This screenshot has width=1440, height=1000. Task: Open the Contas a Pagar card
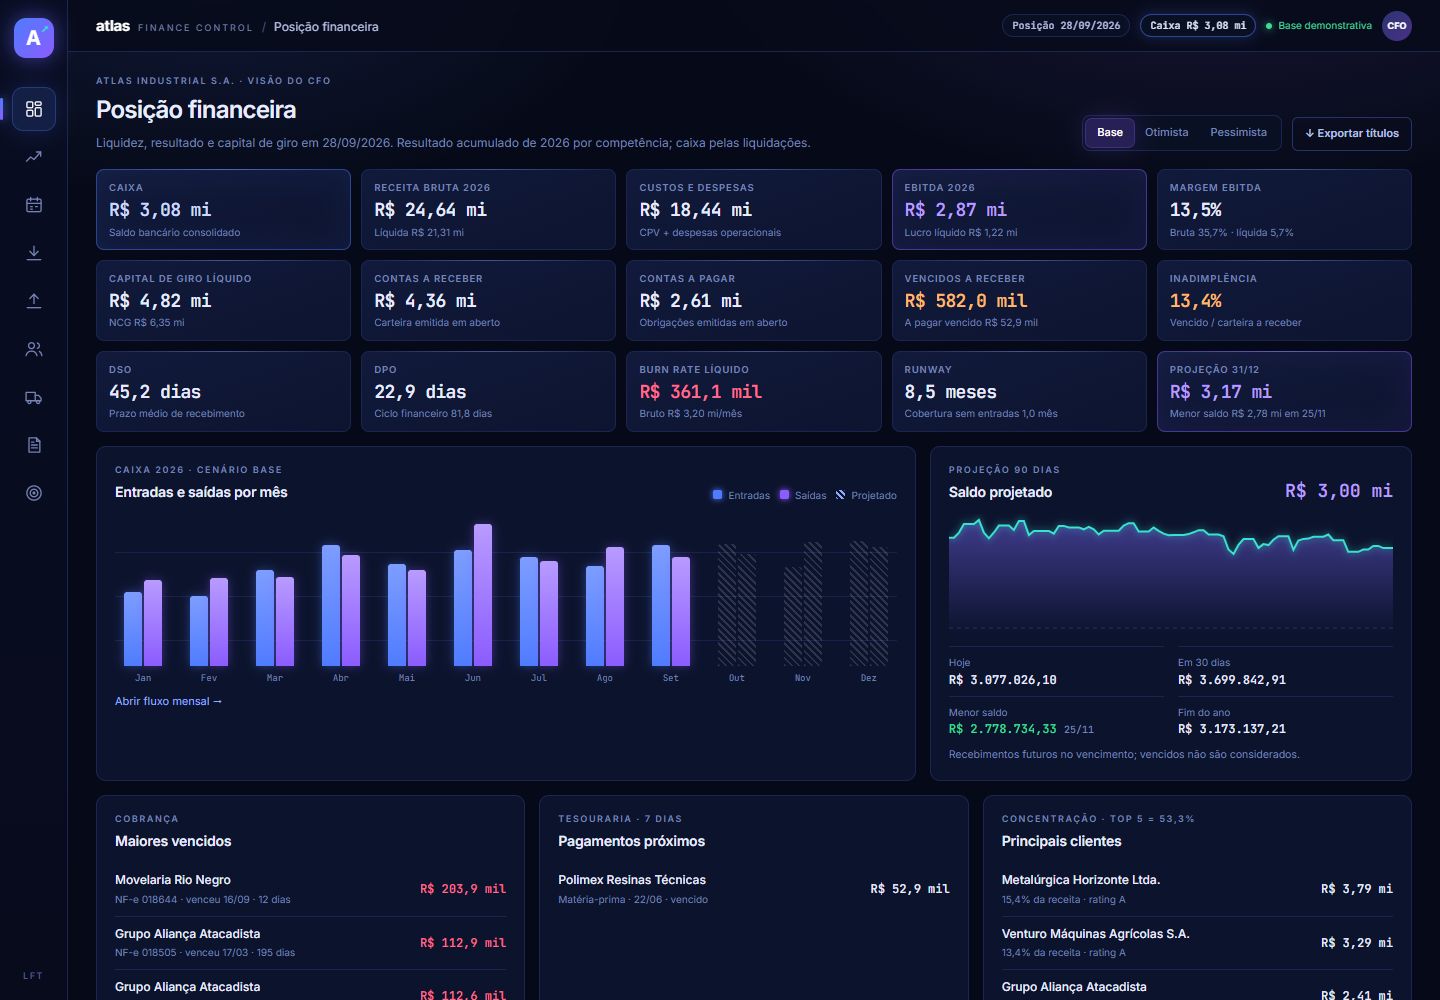754,300
